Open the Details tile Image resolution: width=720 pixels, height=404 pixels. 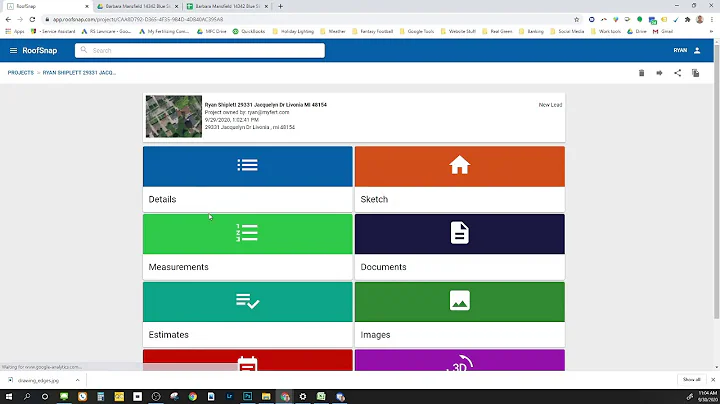248,179
